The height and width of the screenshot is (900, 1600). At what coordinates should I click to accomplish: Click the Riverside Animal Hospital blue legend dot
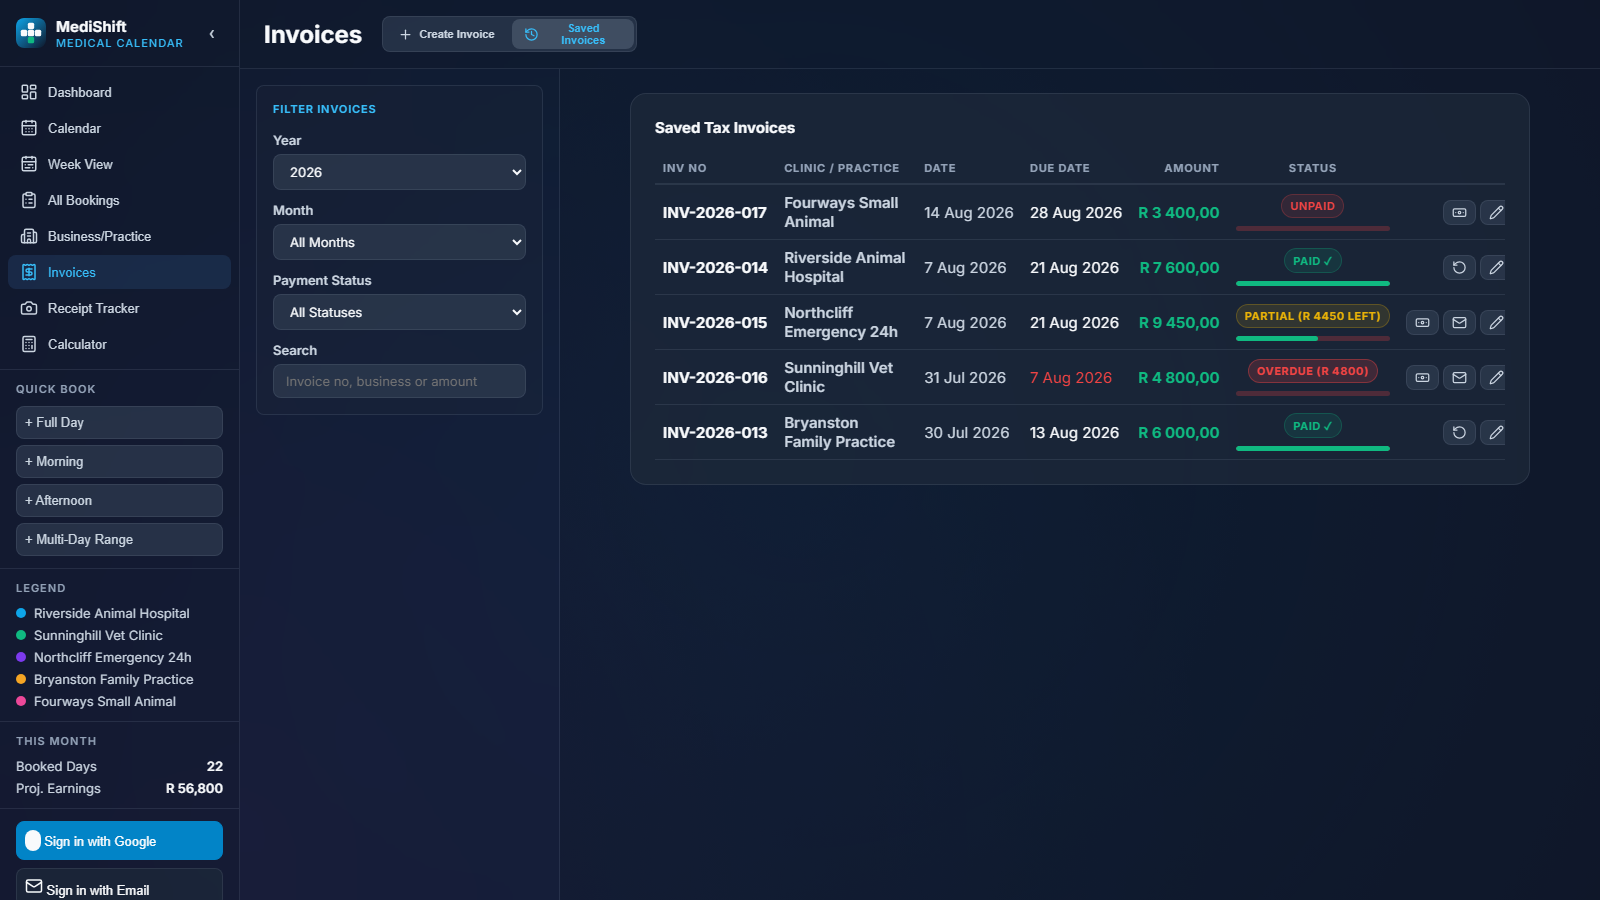tap(21, 613)
